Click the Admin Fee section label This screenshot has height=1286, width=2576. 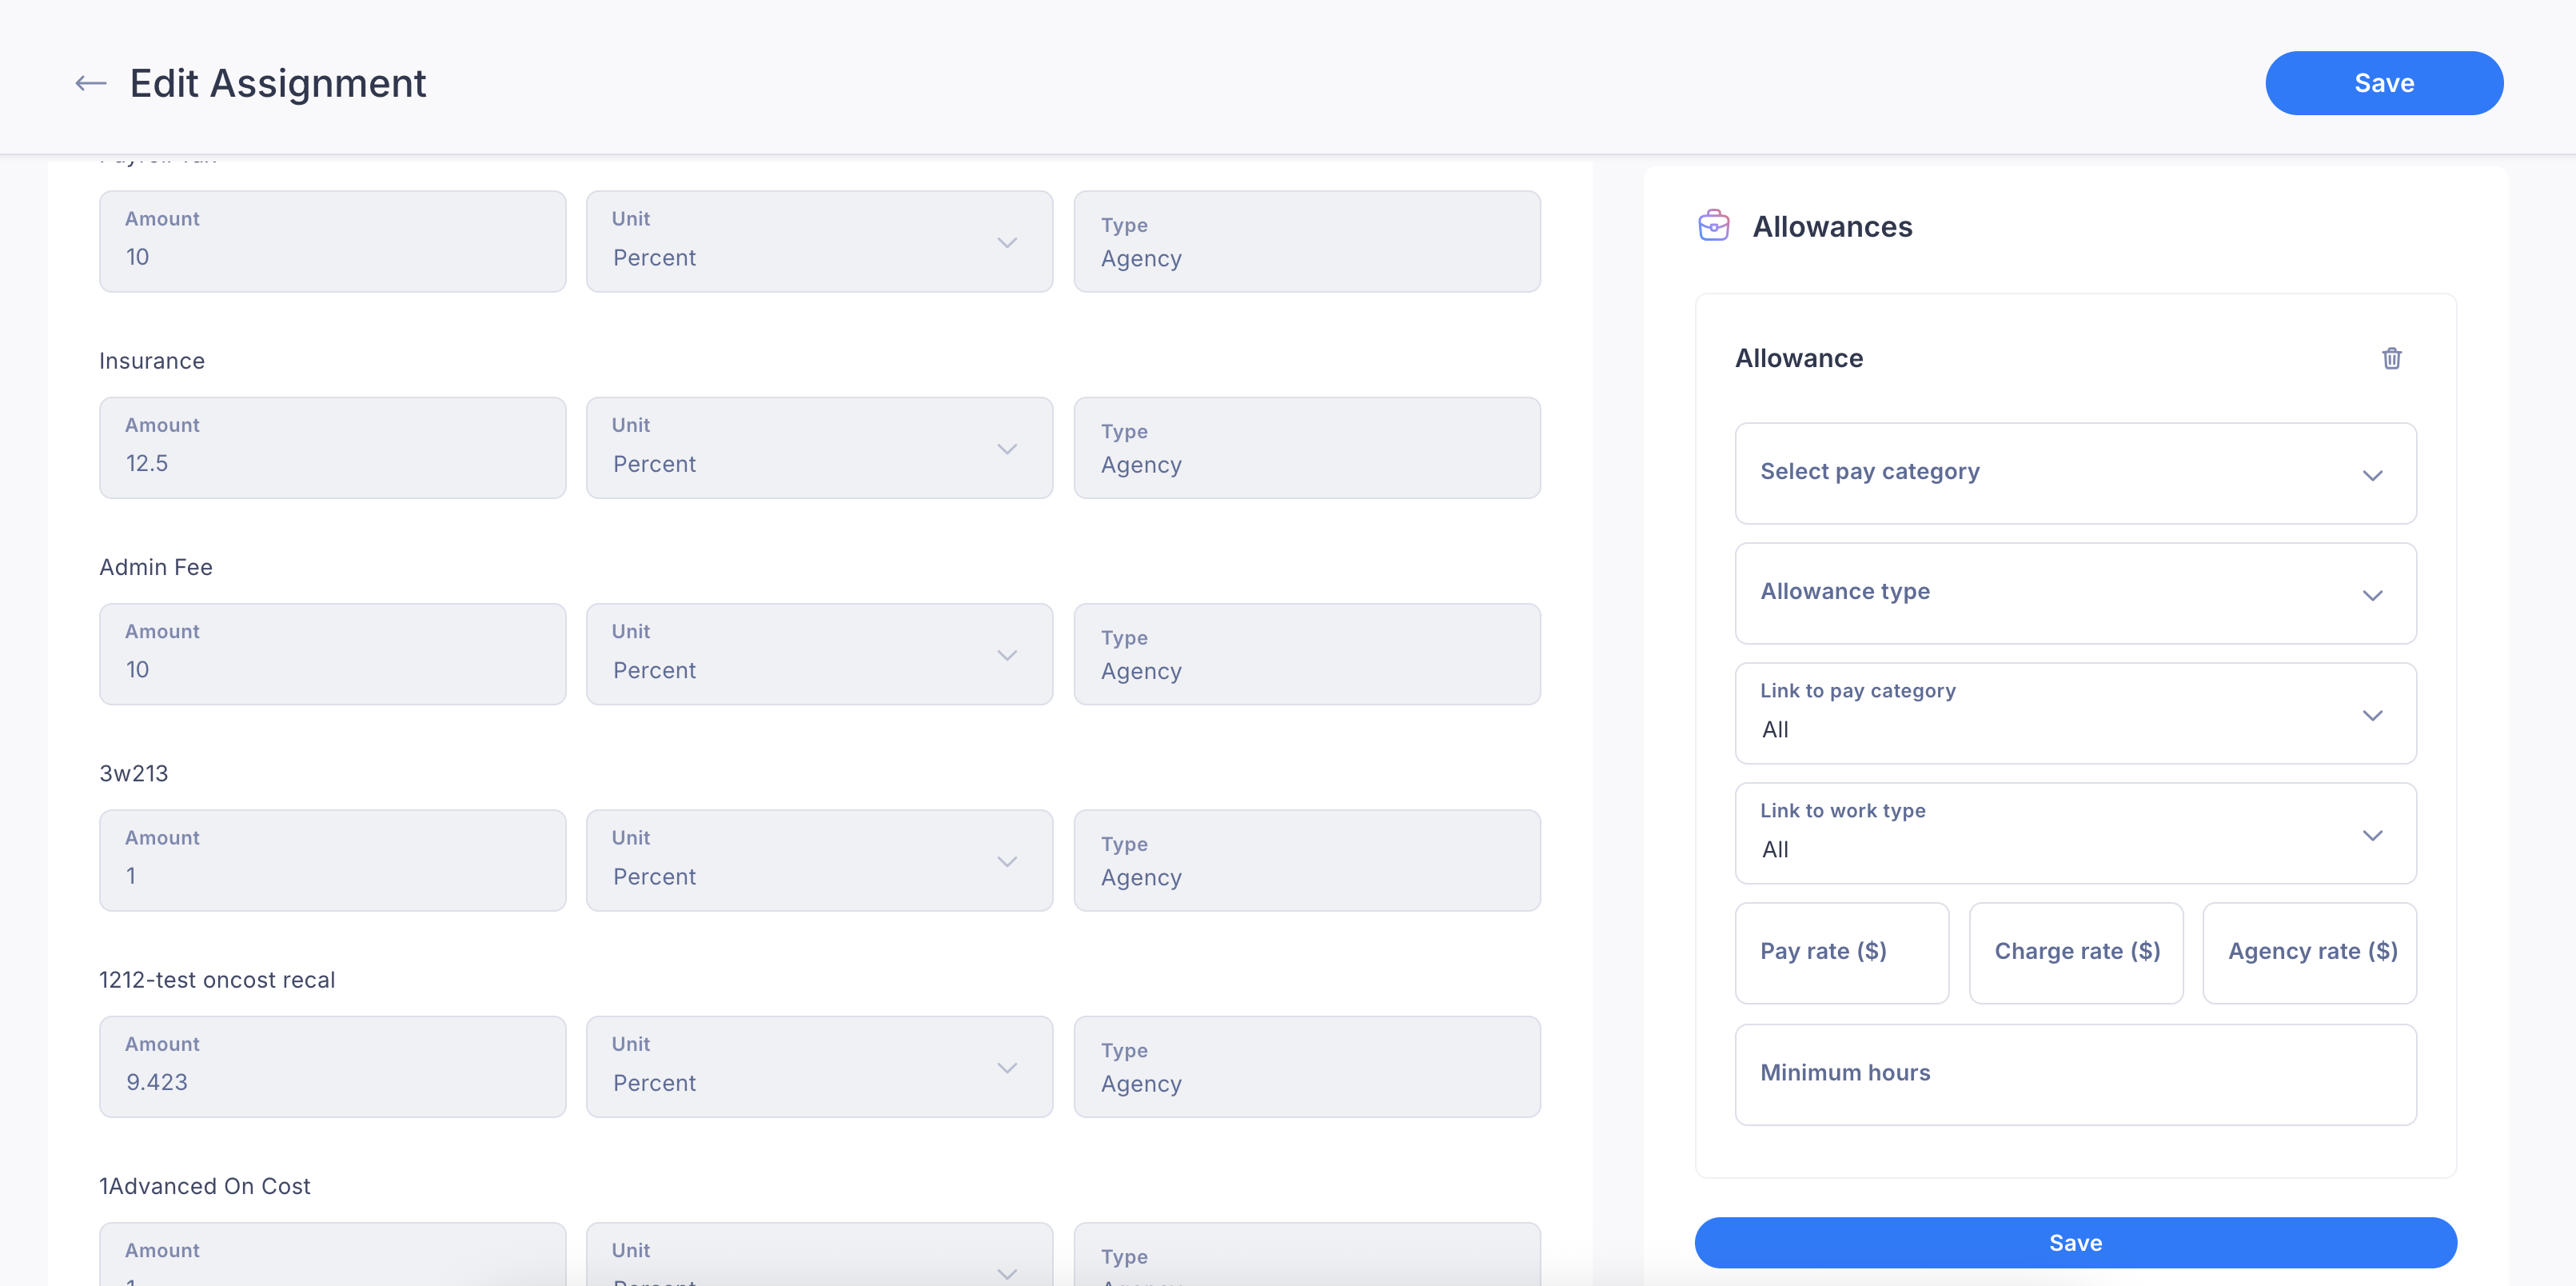(x=156, y=567)
